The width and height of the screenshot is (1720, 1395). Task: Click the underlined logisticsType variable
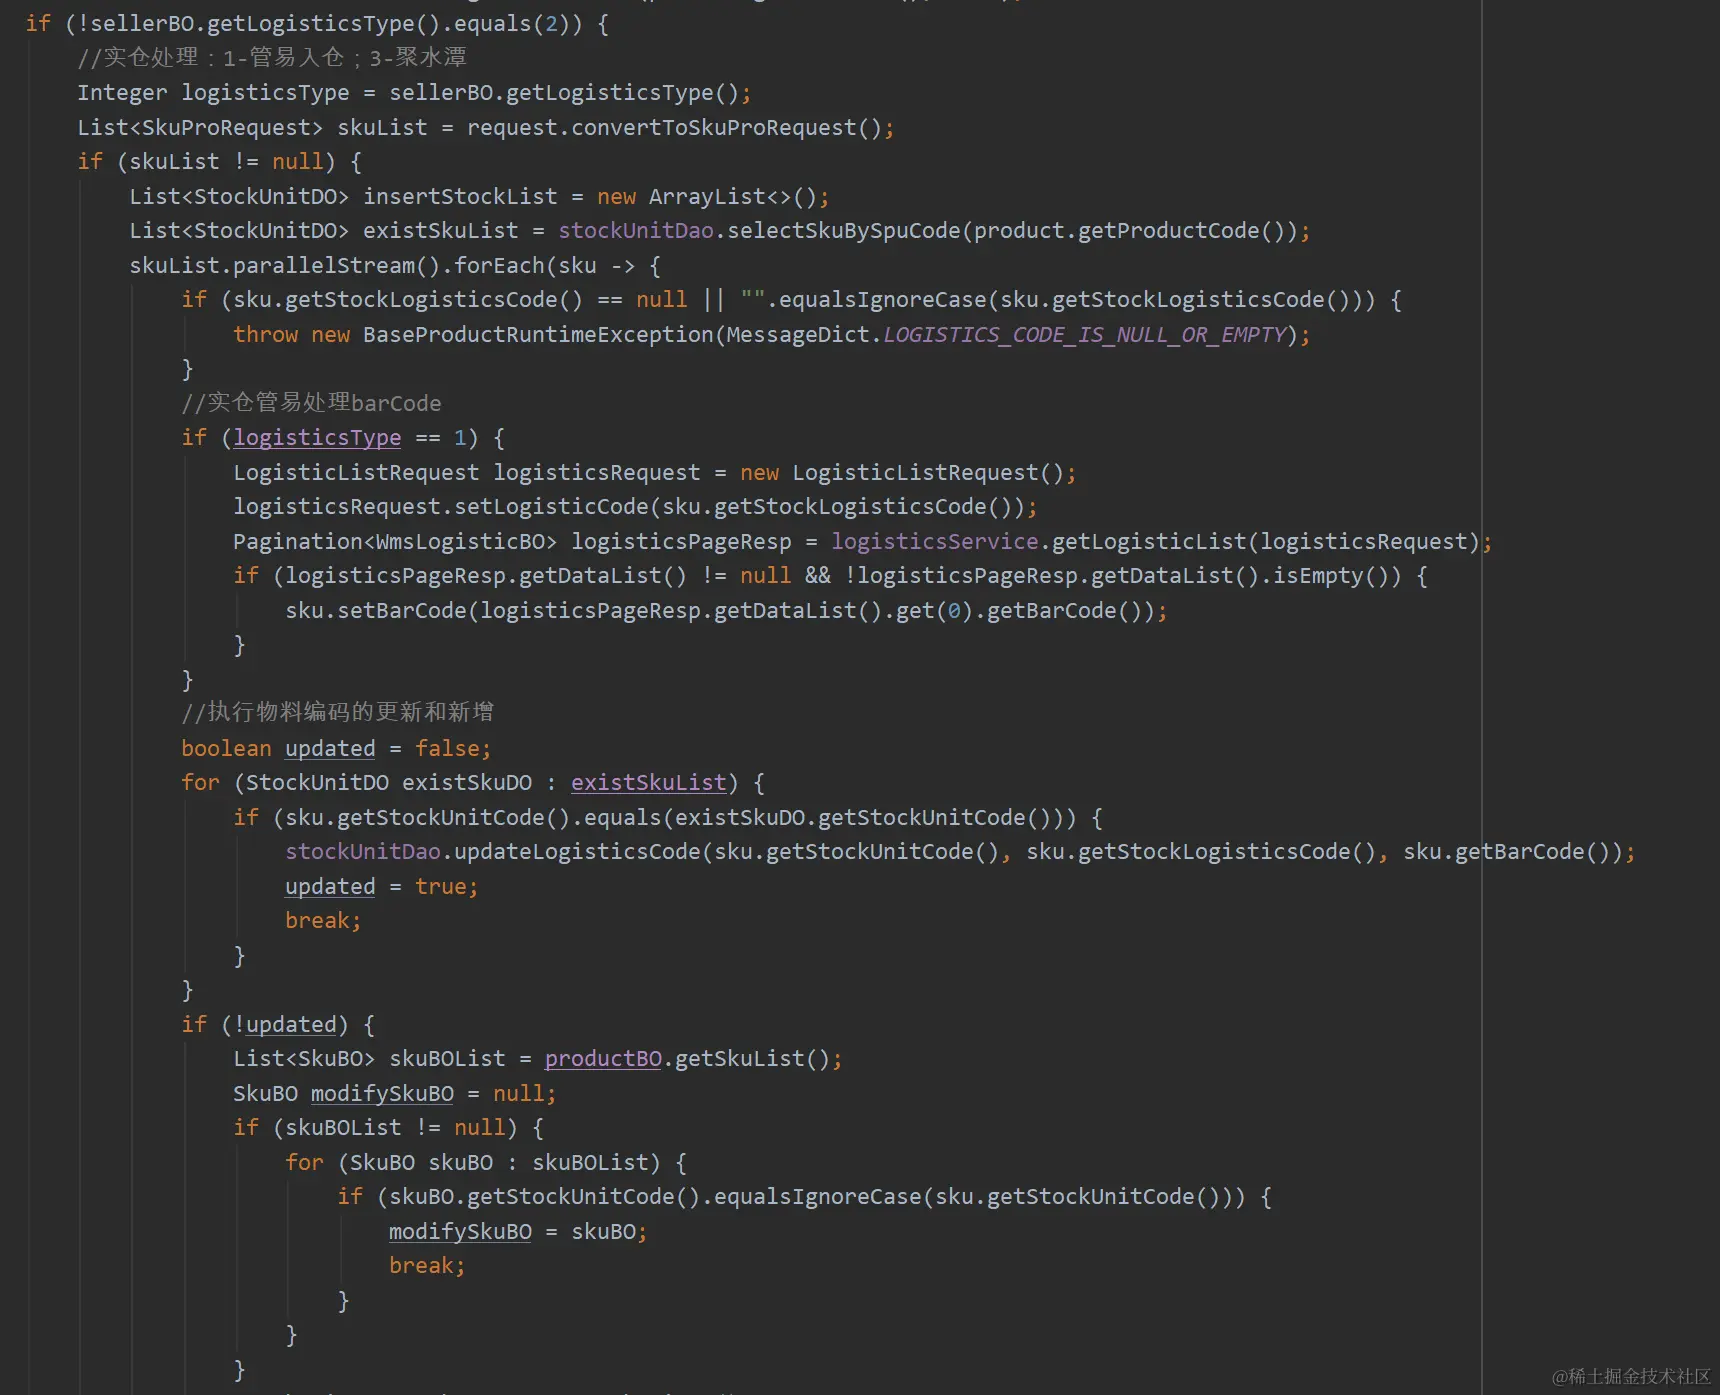tap(316, 437)
